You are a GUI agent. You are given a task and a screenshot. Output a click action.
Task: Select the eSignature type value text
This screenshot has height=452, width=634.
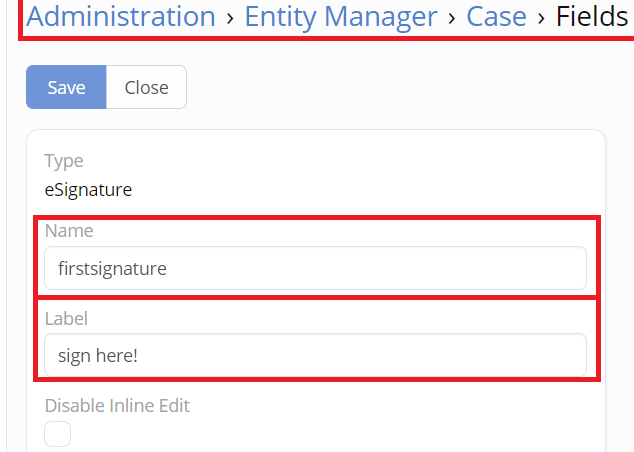(88, 190)
